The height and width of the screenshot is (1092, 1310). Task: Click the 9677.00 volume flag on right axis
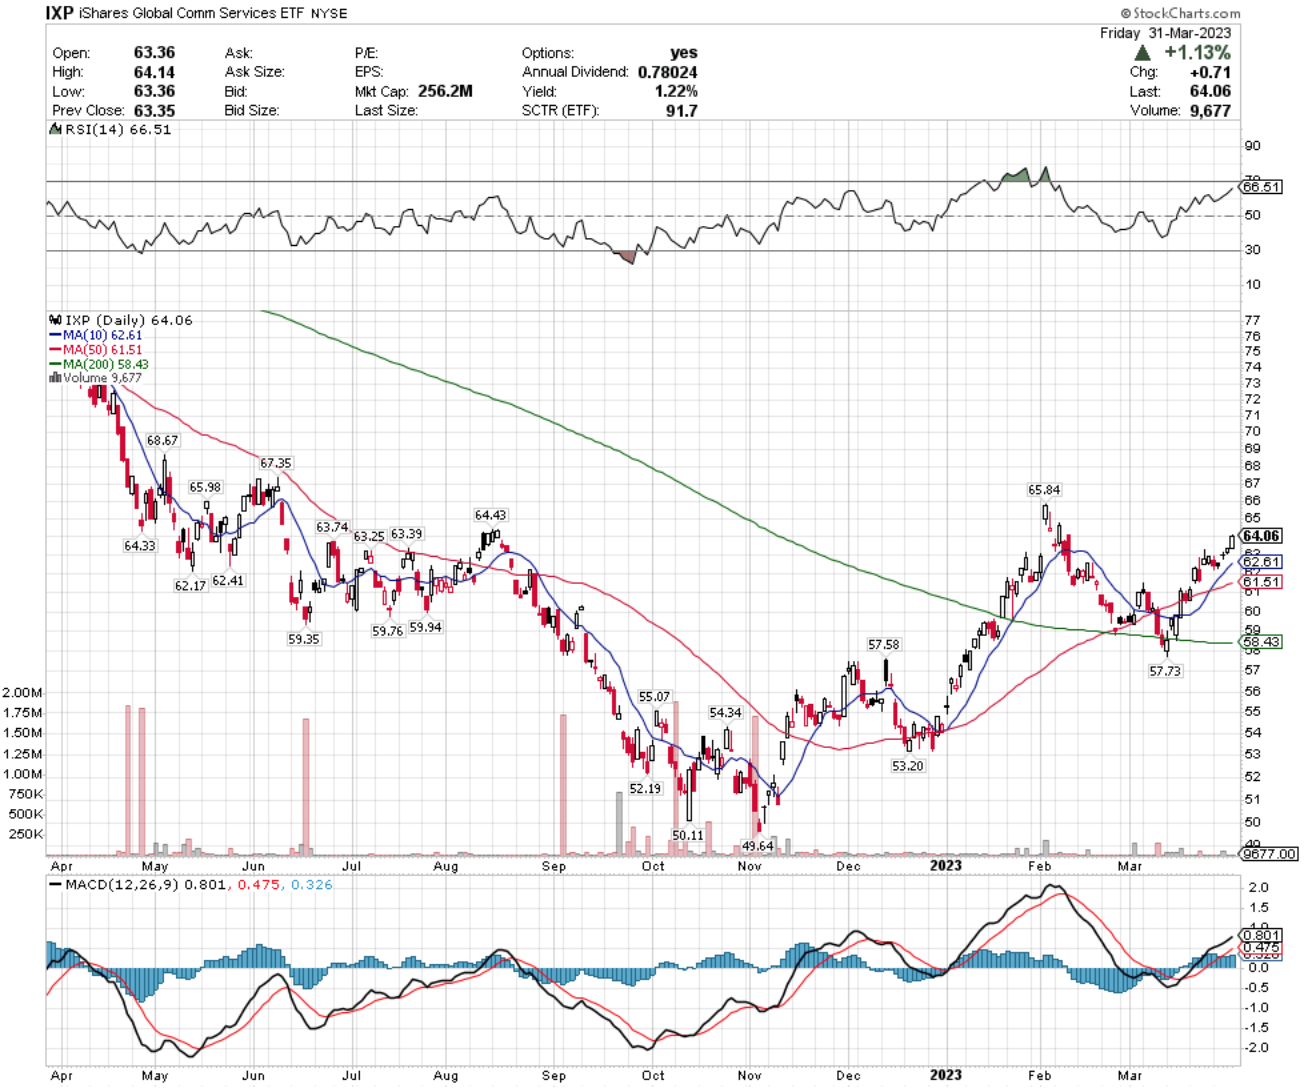(1269, 854)
